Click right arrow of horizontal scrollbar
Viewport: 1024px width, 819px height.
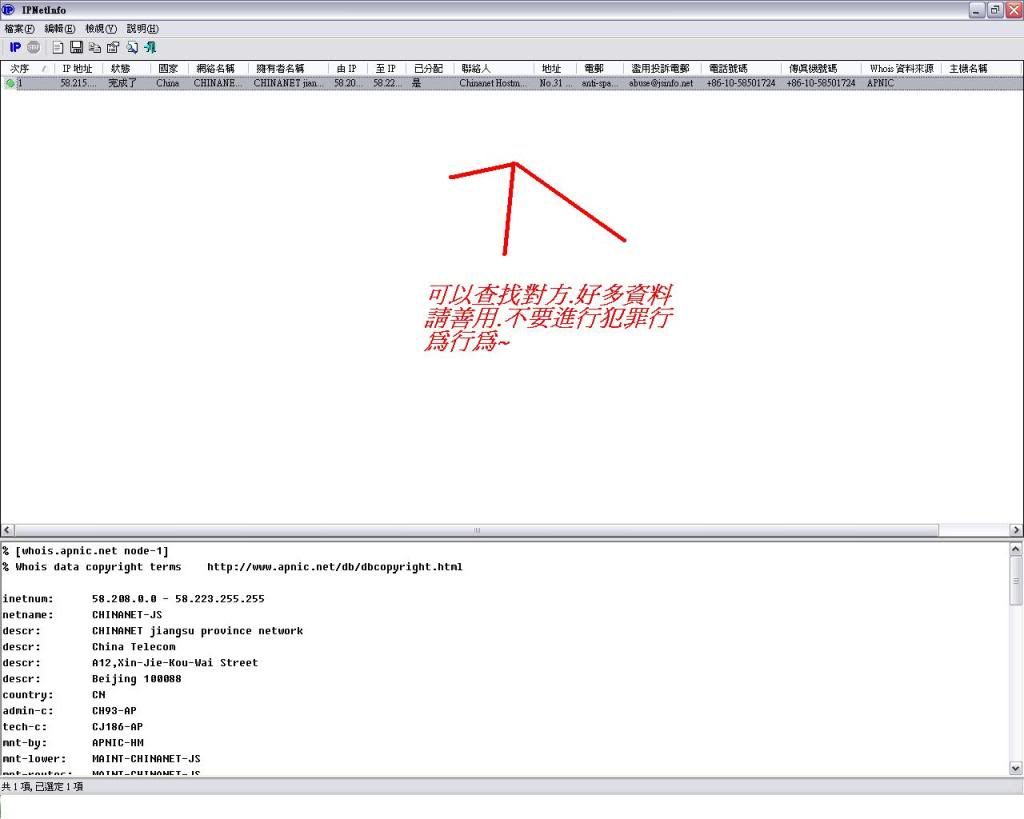(1016, 530)
